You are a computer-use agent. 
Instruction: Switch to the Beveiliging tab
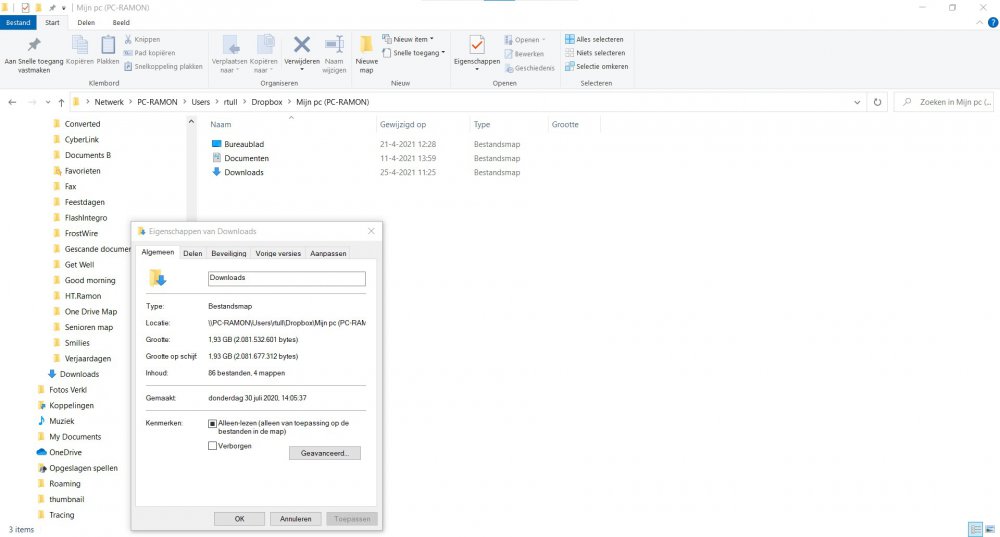[229, 254]
